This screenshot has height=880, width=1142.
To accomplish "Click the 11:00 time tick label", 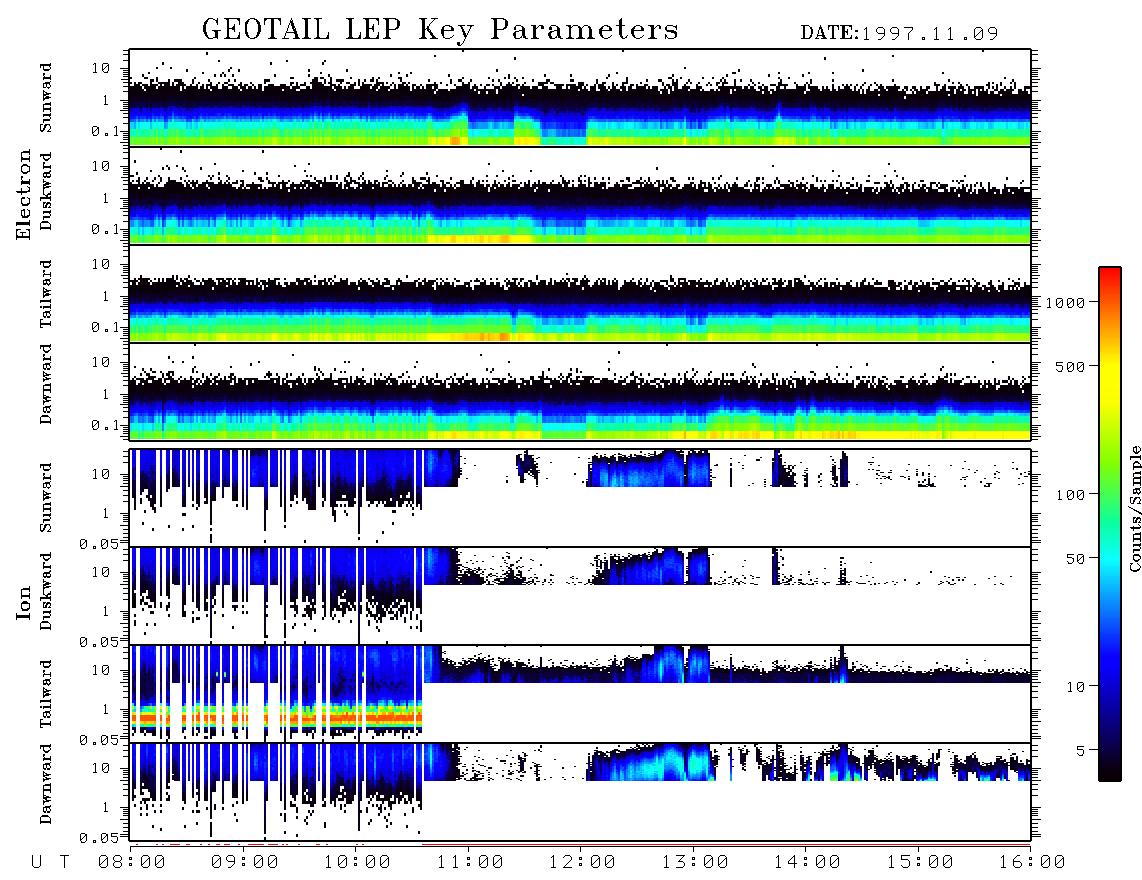I will 470,863.
